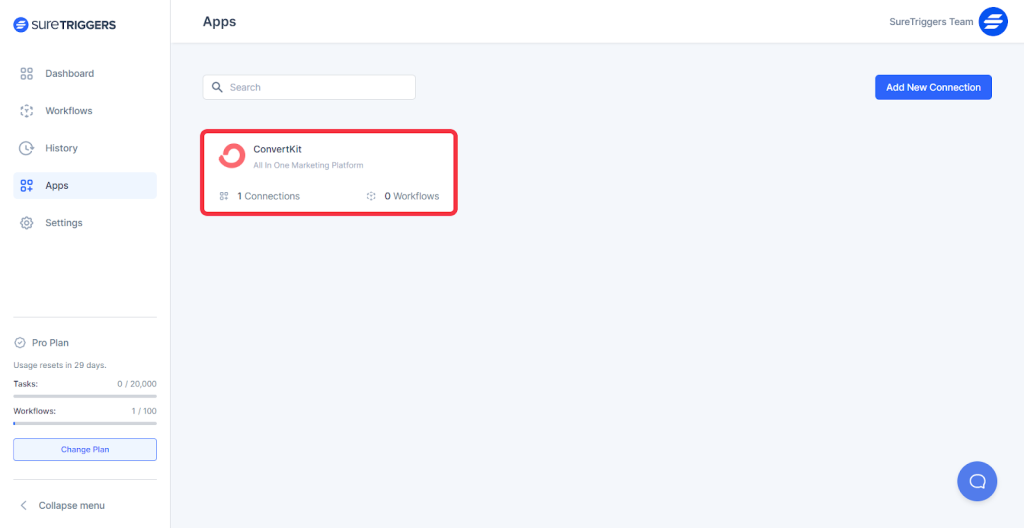The image size is (1024, 528).
Task: Click the search magnifier icon
Action: (217, 88)
